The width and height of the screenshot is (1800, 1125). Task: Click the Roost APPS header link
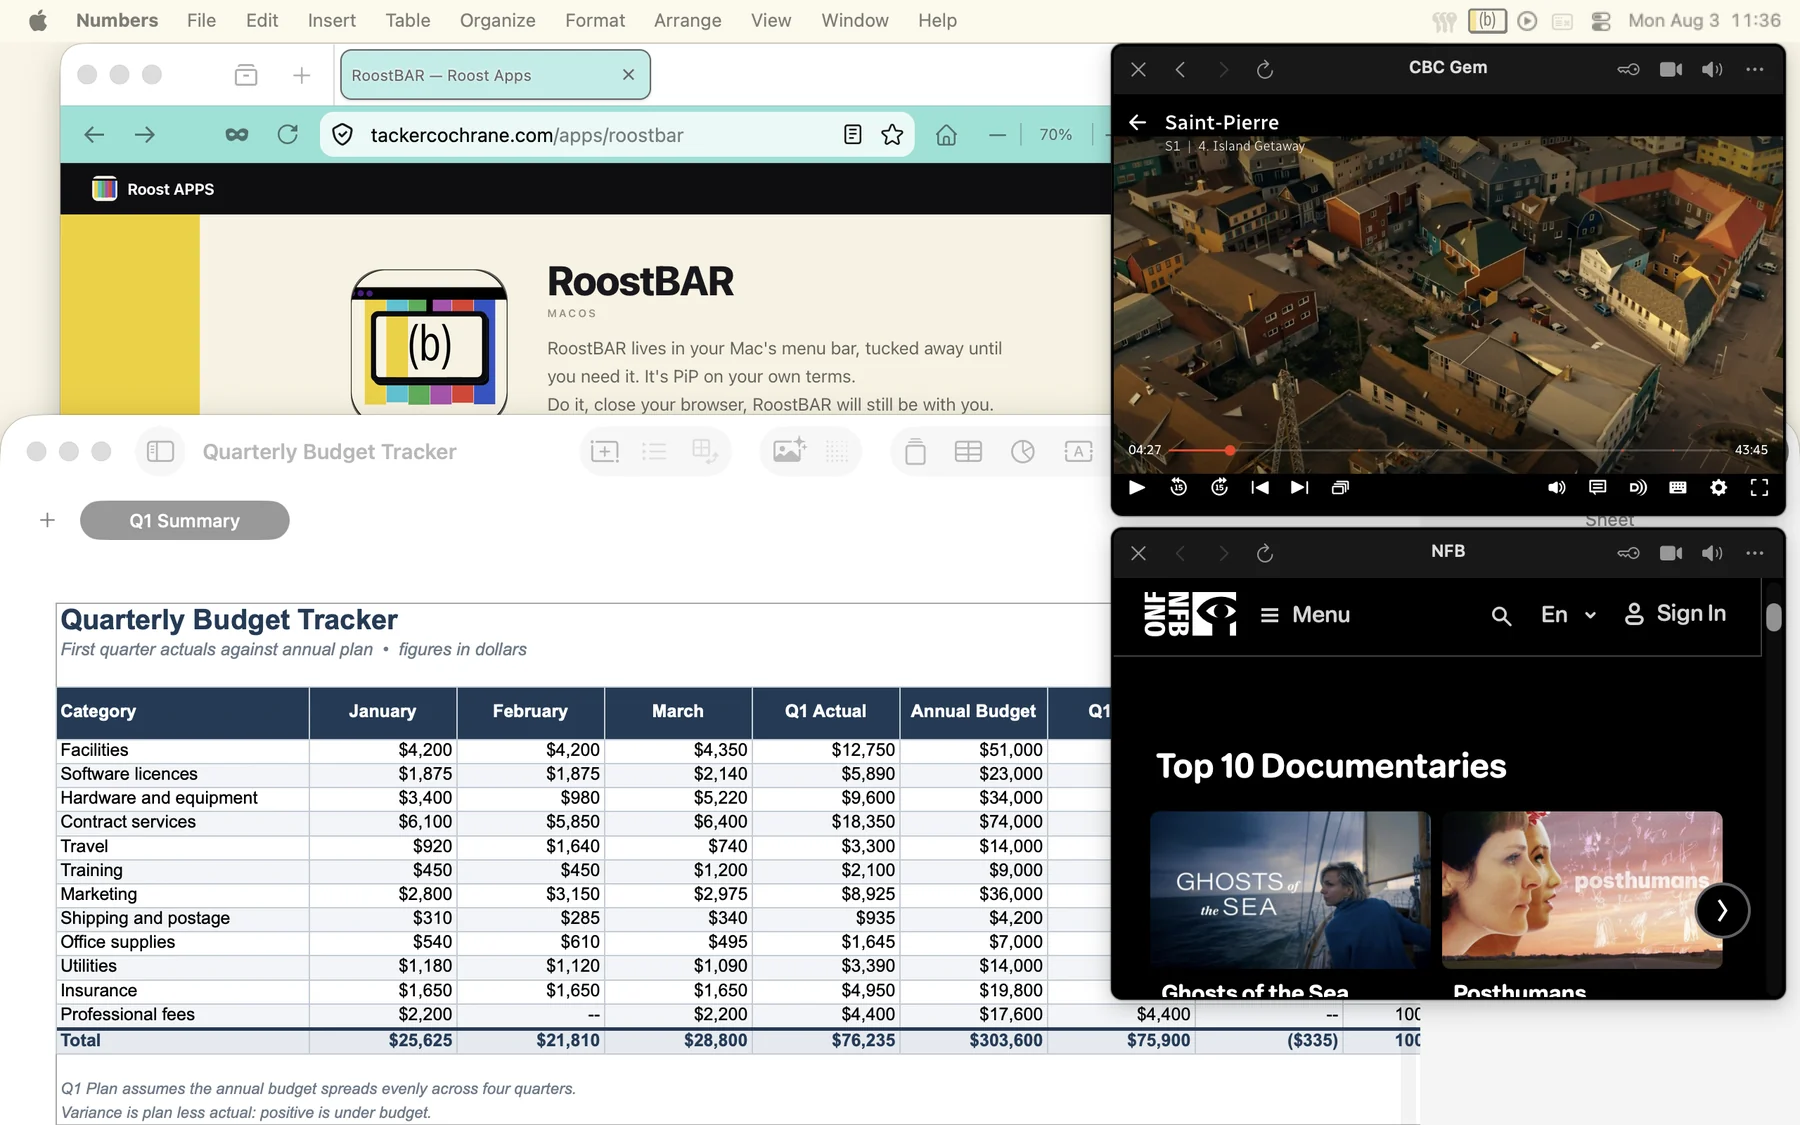point(153,189)
